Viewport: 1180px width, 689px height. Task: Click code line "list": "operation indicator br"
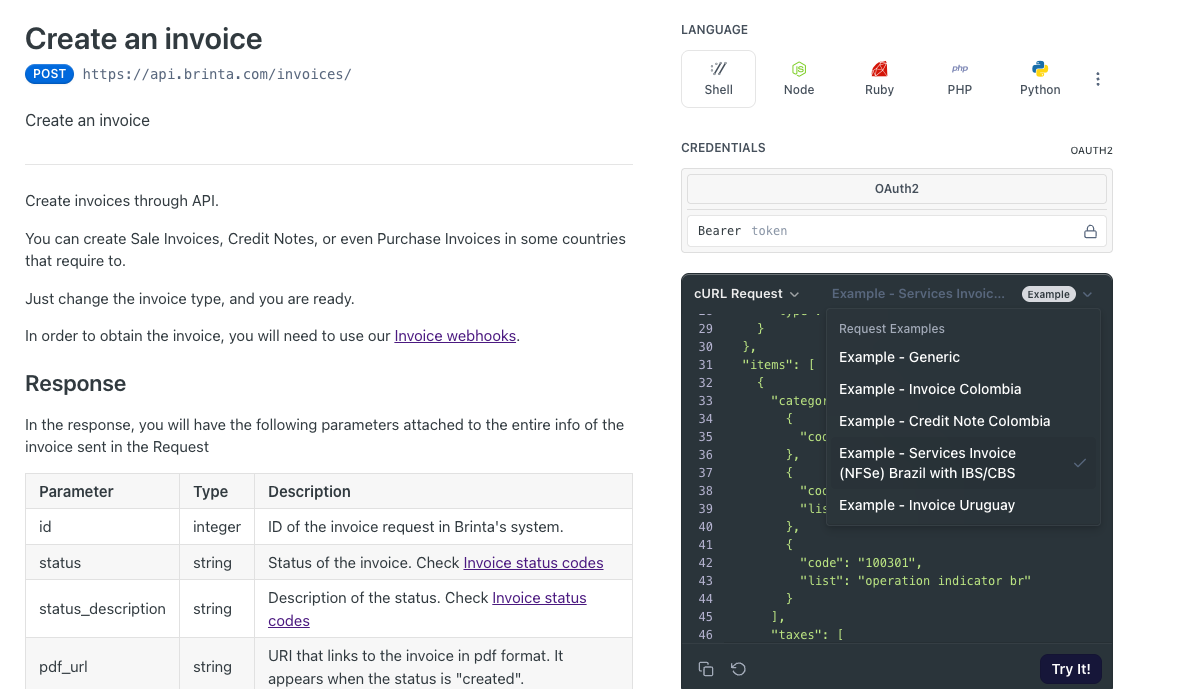point(914,581)
